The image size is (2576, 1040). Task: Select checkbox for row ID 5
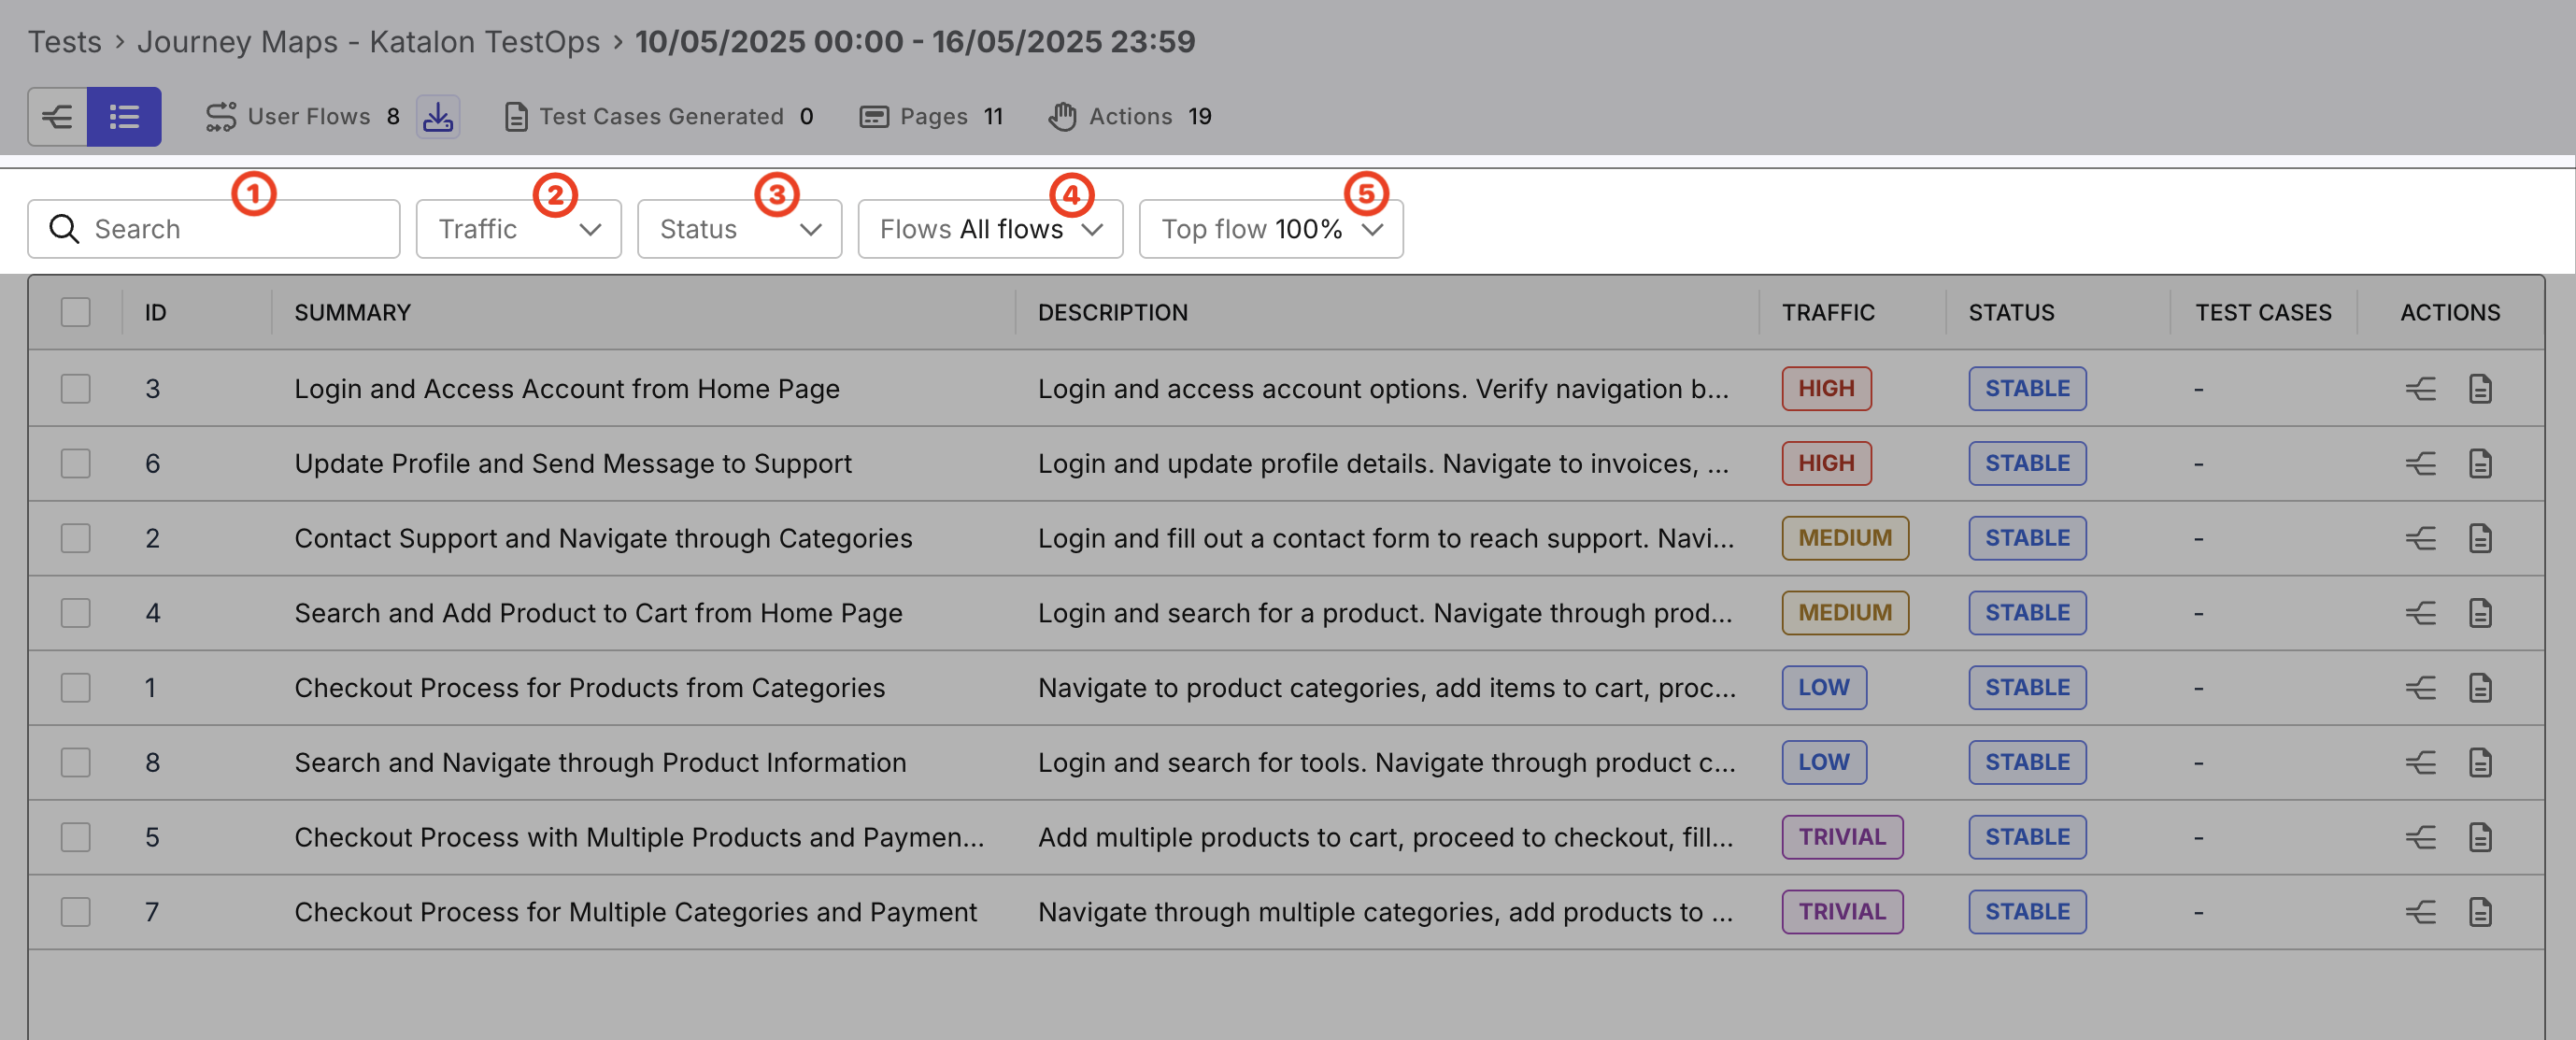(x=75, y=836)
